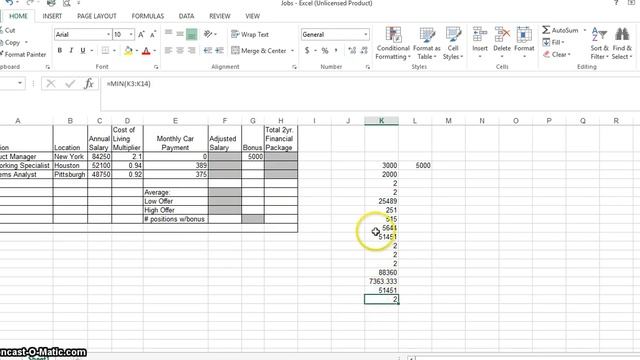This screenshot has width=640, height=360.
Task: Apply Percent Style
Action: click(325, 51)
